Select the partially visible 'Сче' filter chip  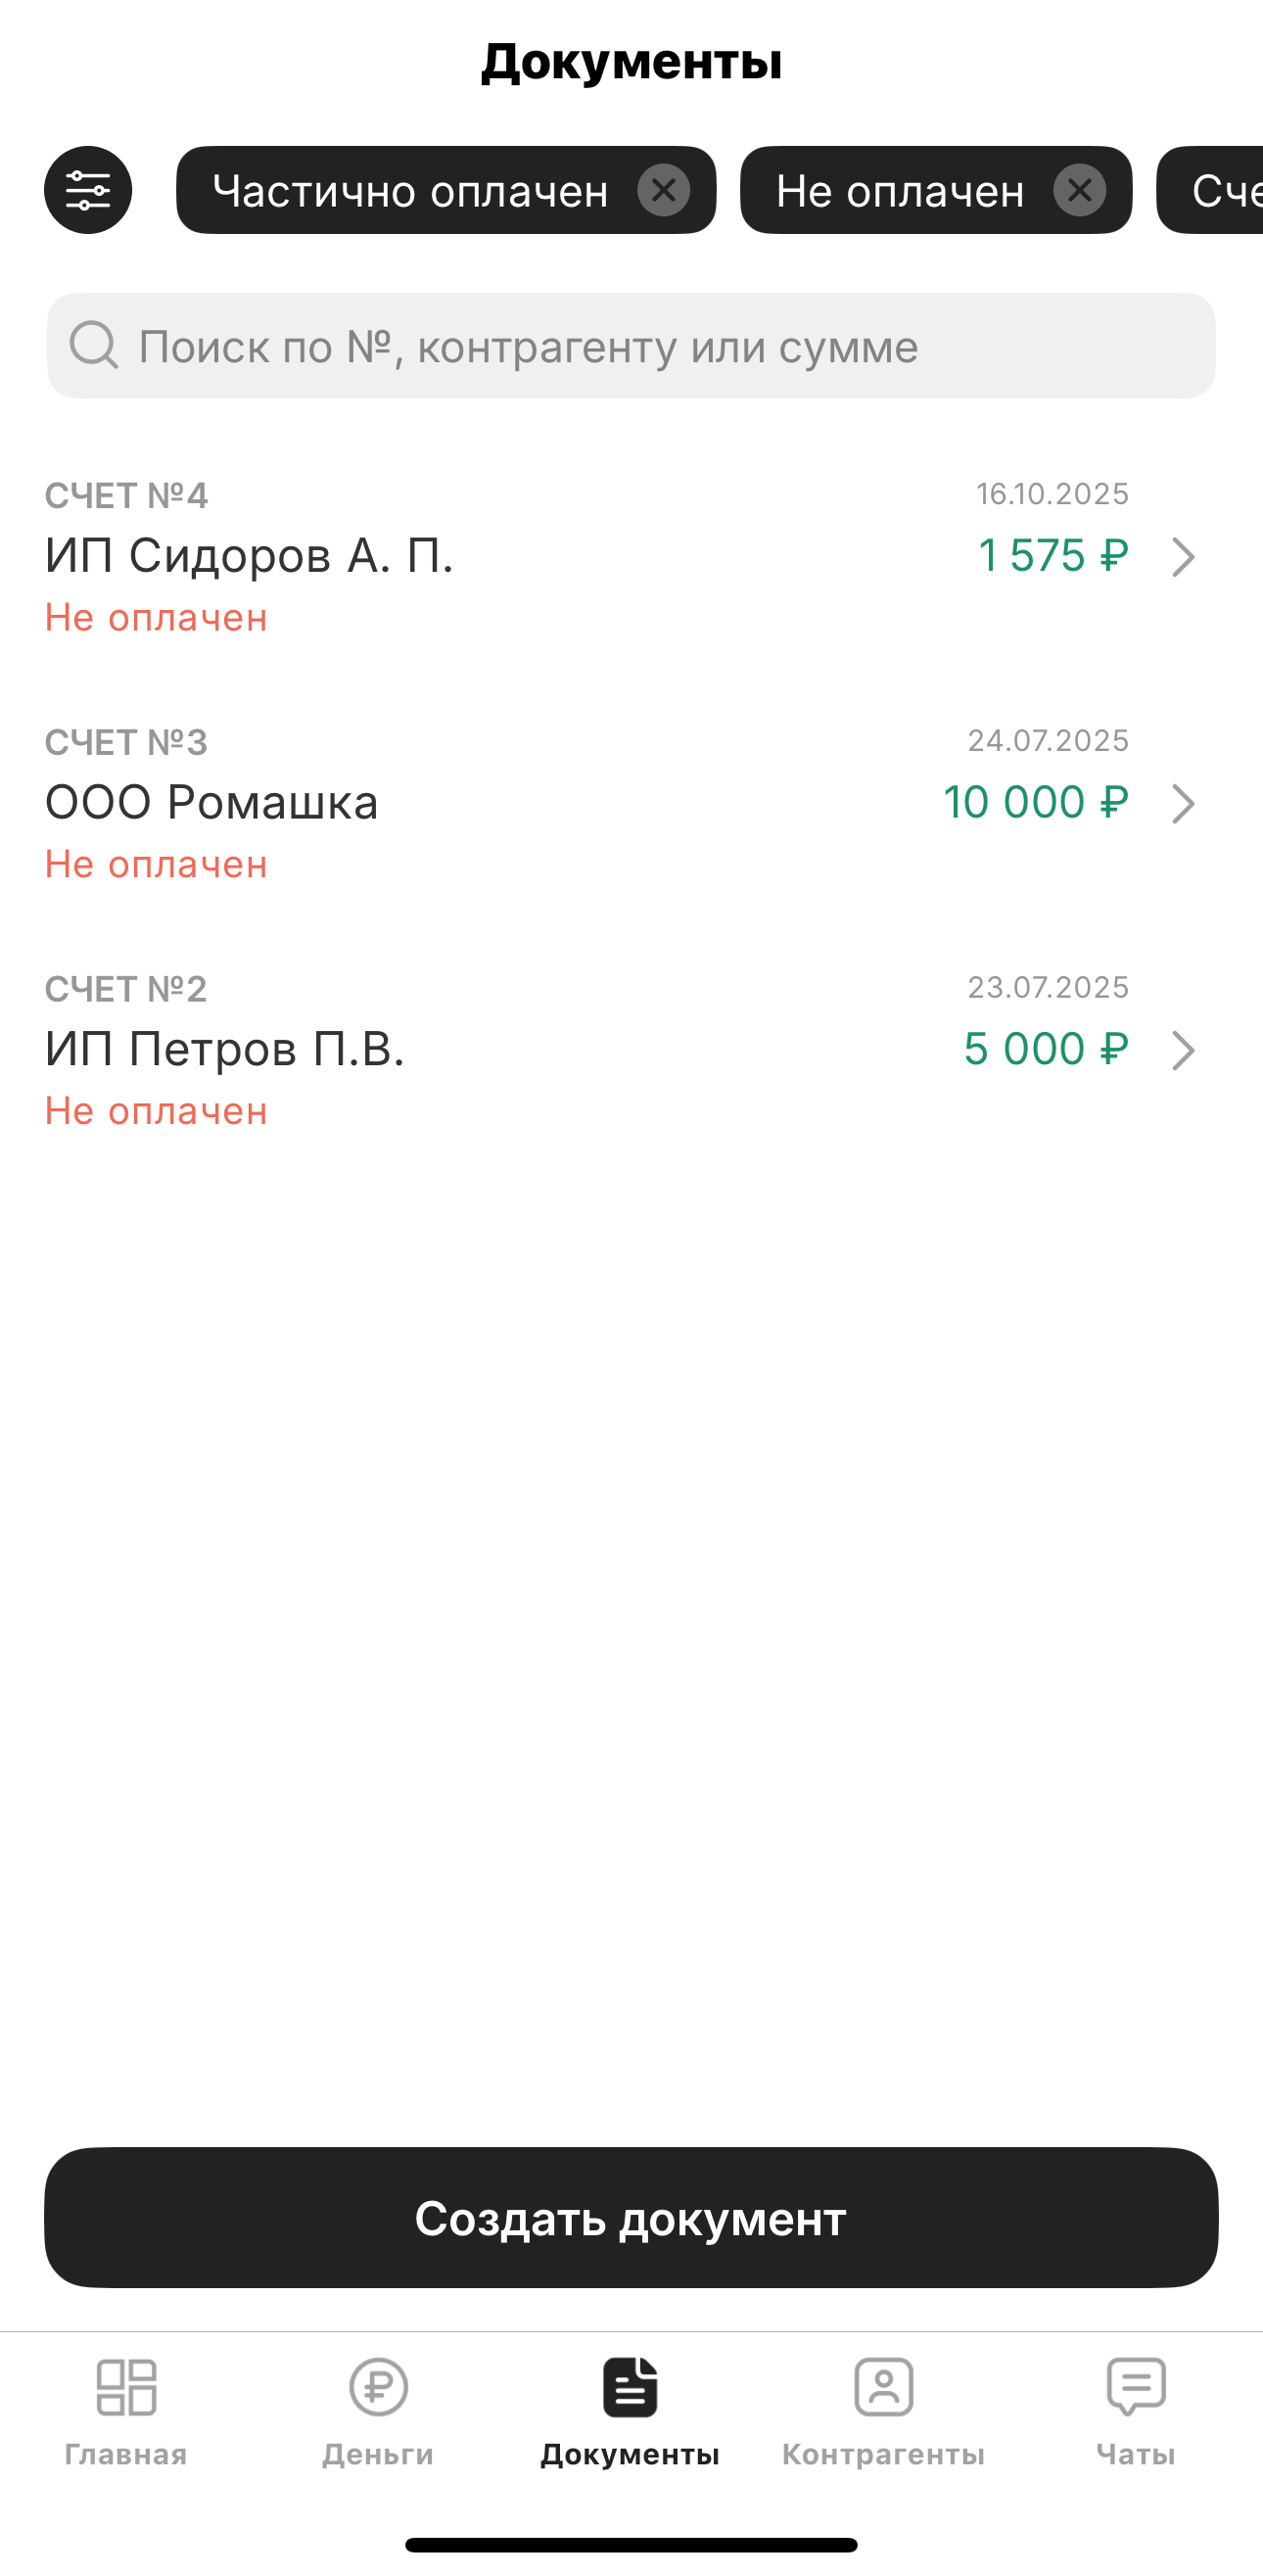[x=1222, y=190]
